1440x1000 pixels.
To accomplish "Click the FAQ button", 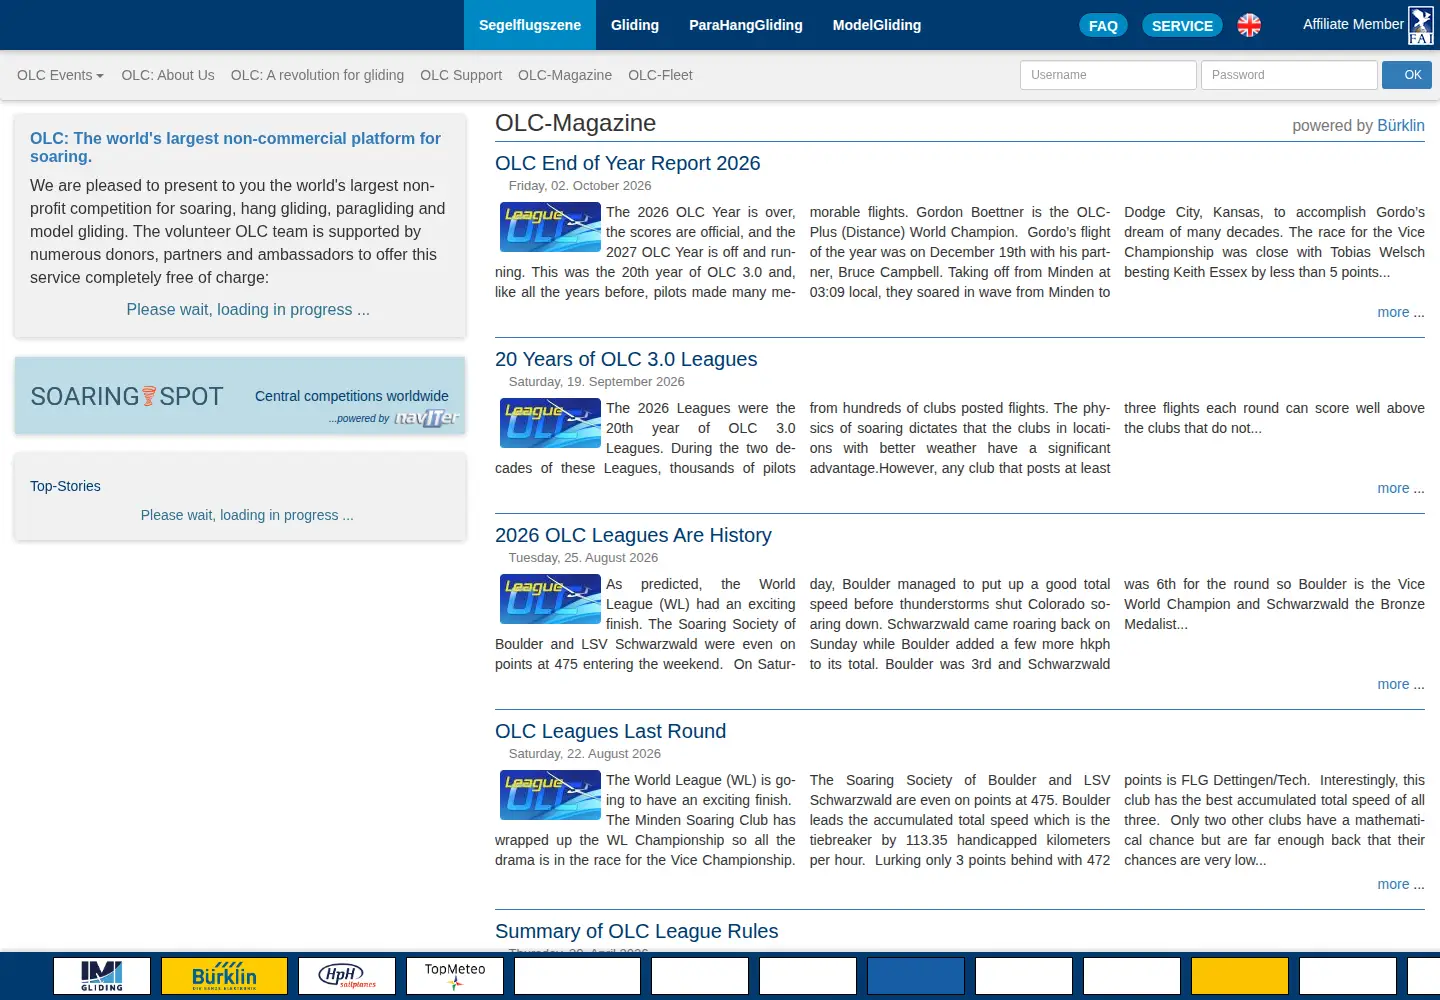I will point(1103,25).
